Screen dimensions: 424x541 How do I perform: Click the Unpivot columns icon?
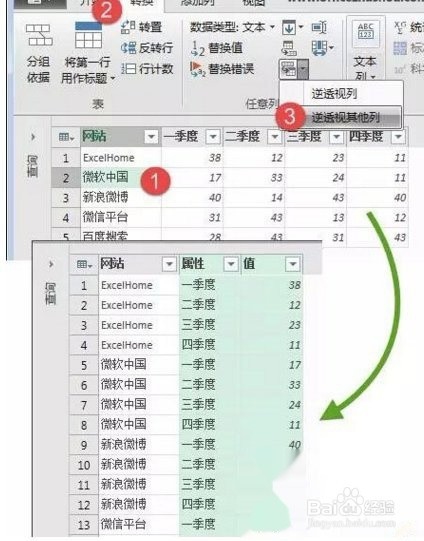[288, 69]
